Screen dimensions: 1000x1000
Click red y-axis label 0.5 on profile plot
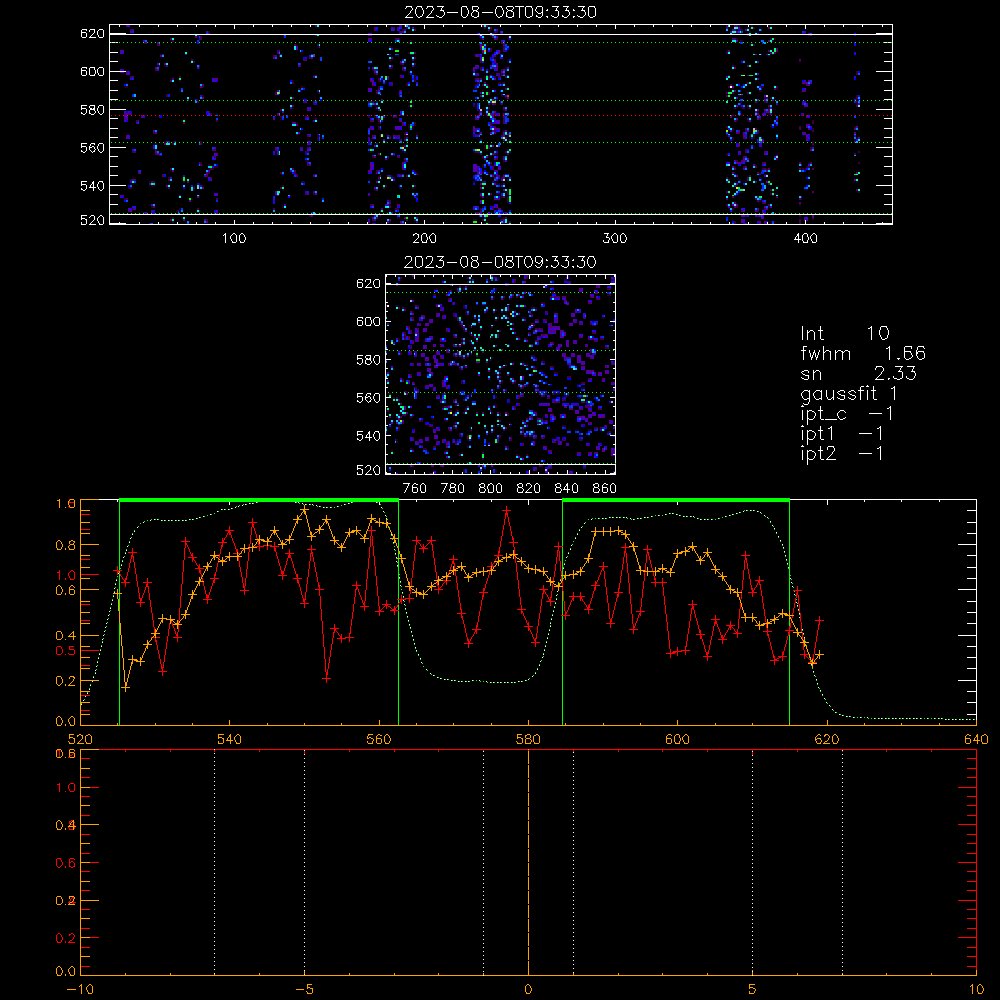66,651
